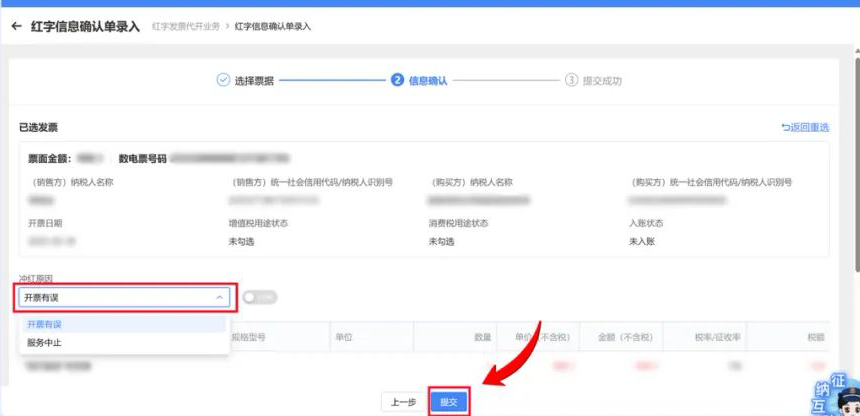Open the 红字发票代开业务 breadcrumb link
This screenshot has height=416, width=860.
(185, 26)
